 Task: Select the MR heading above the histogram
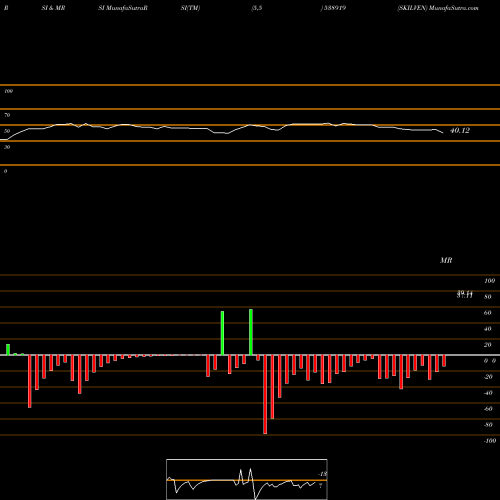tap(446, 260)
